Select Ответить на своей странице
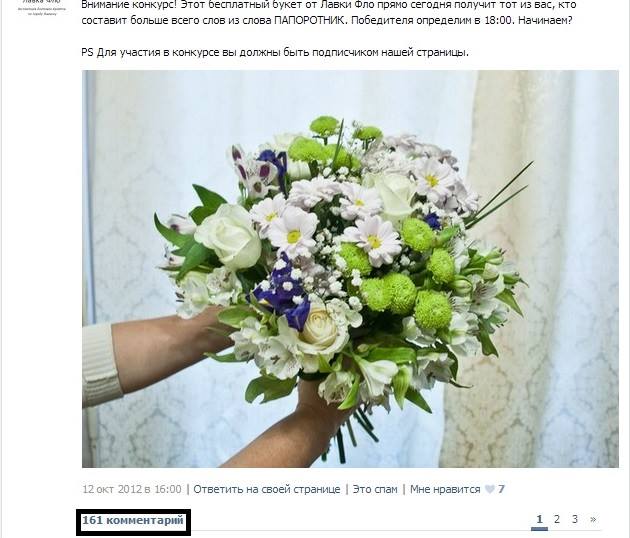630x538 pixels. point(267,489)
